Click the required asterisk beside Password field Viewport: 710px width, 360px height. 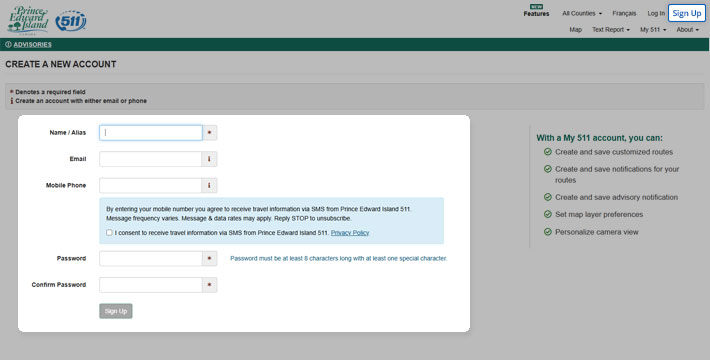pyautogui.click(x=209, y=259)
